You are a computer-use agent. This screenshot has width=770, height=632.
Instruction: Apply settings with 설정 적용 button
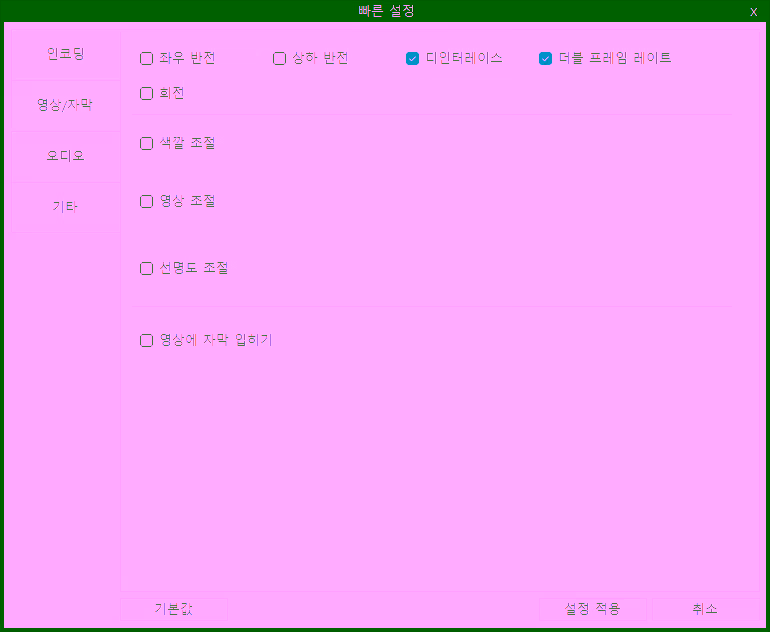[593, 609]
